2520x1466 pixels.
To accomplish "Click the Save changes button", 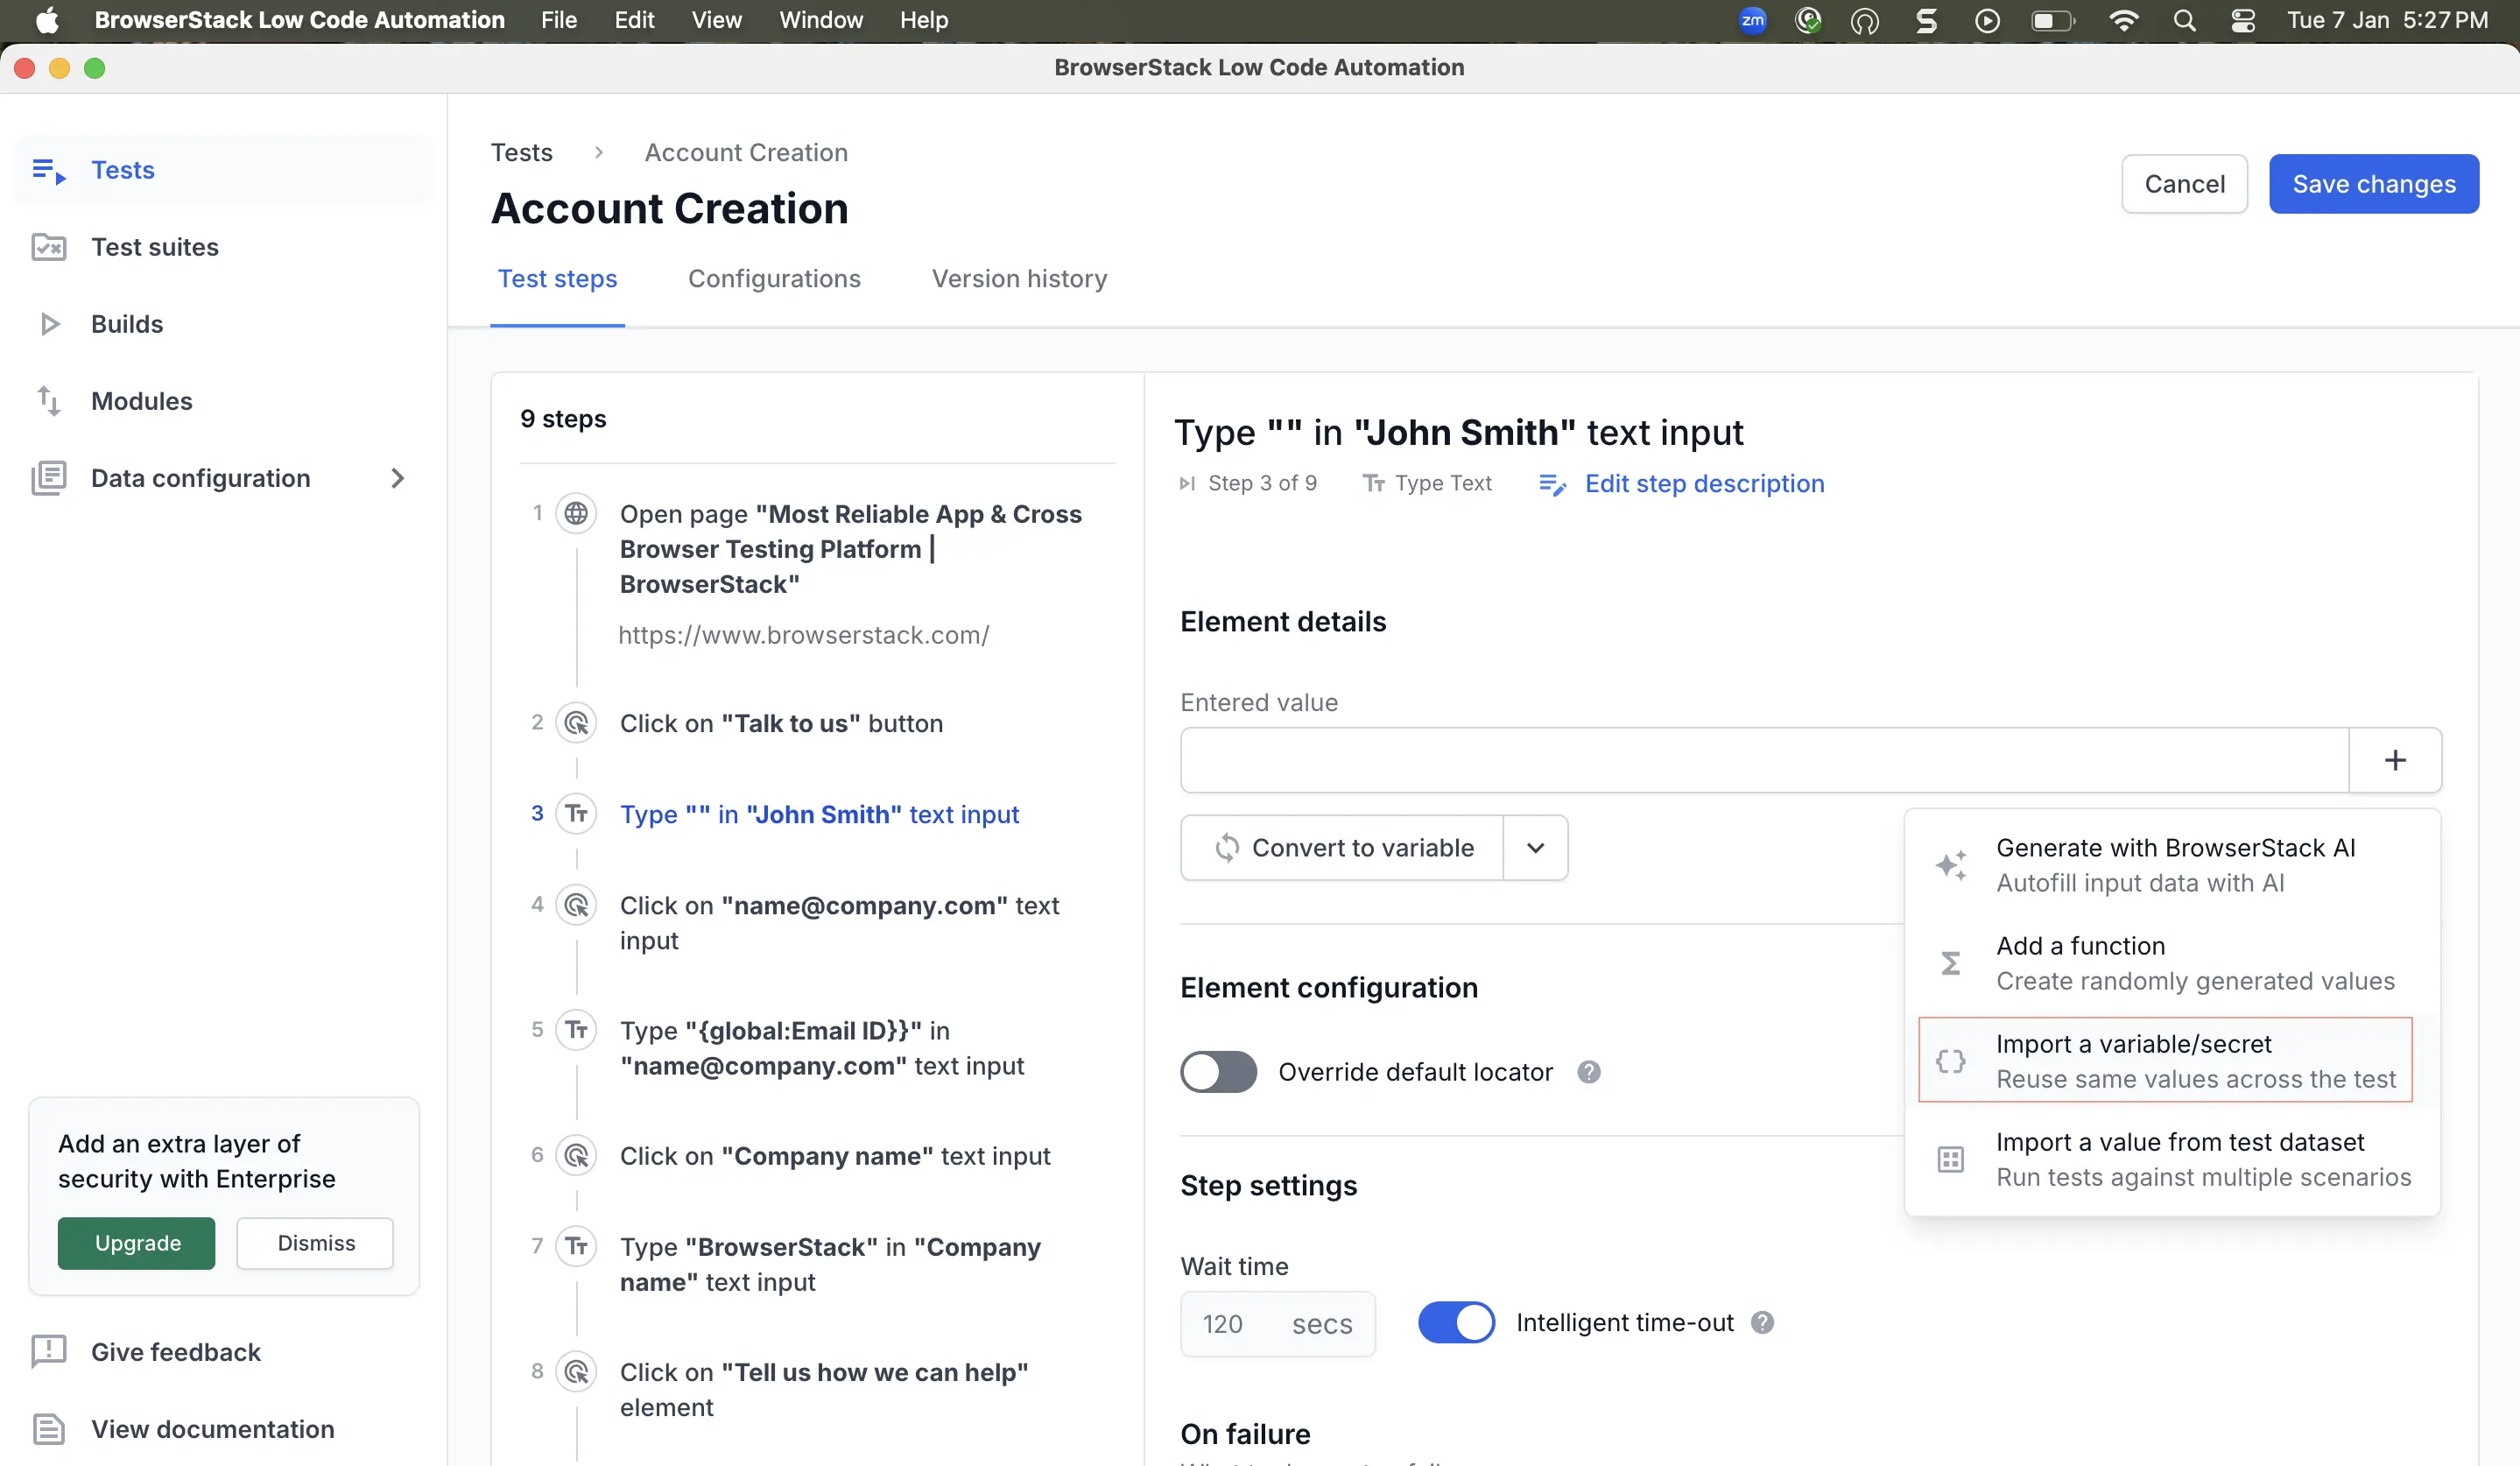I will (2373, 184).
